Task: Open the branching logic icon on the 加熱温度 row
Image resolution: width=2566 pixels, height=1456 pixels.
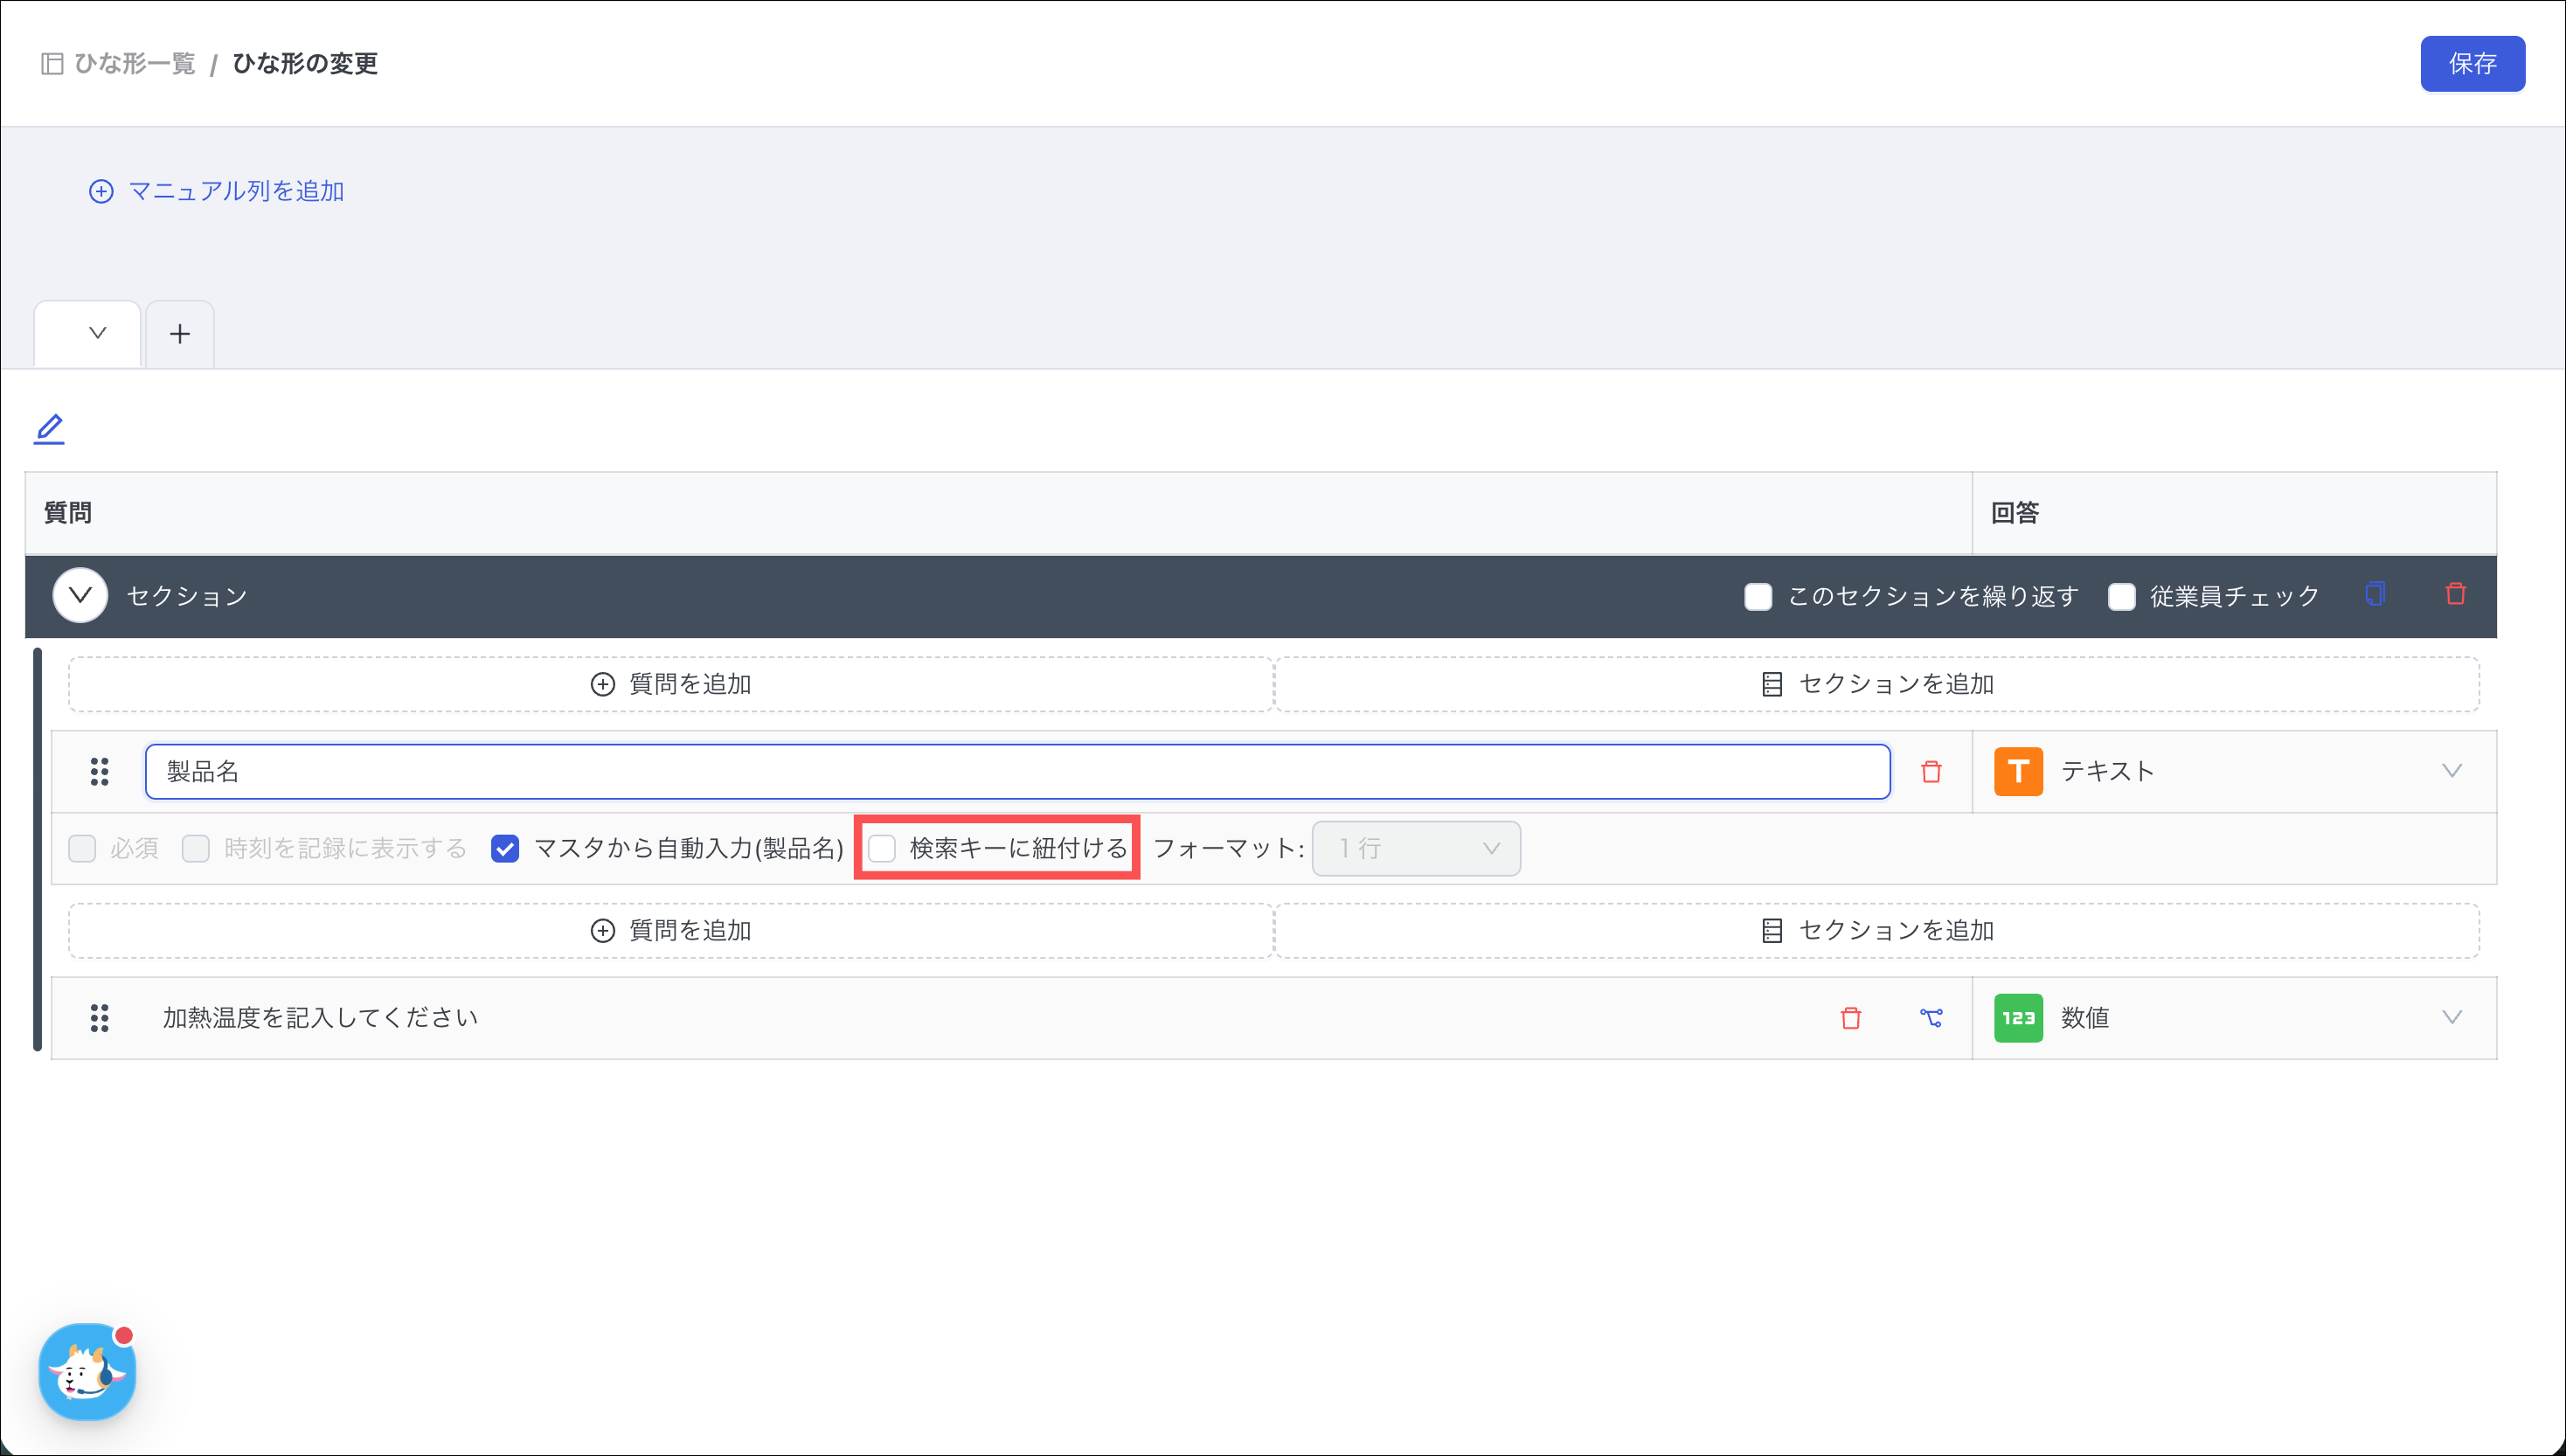Action: (1931, 1017)
